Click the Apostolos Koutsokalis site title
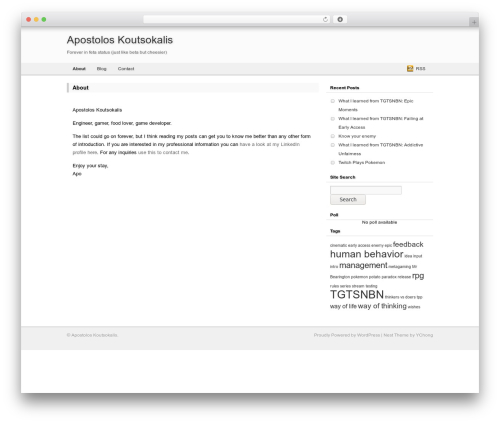Viewport: 500px width, 423px height. (120, 40)
